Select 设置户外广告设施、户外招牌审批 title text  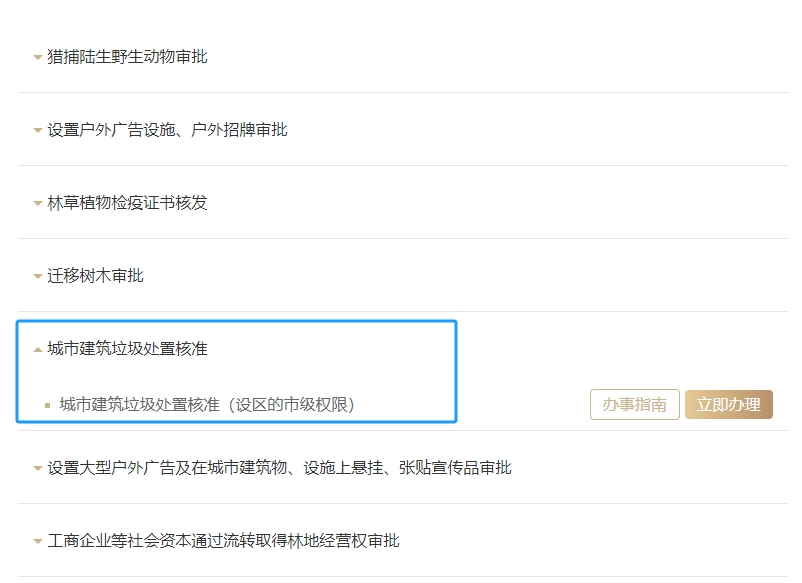click(x=167, y=130)
